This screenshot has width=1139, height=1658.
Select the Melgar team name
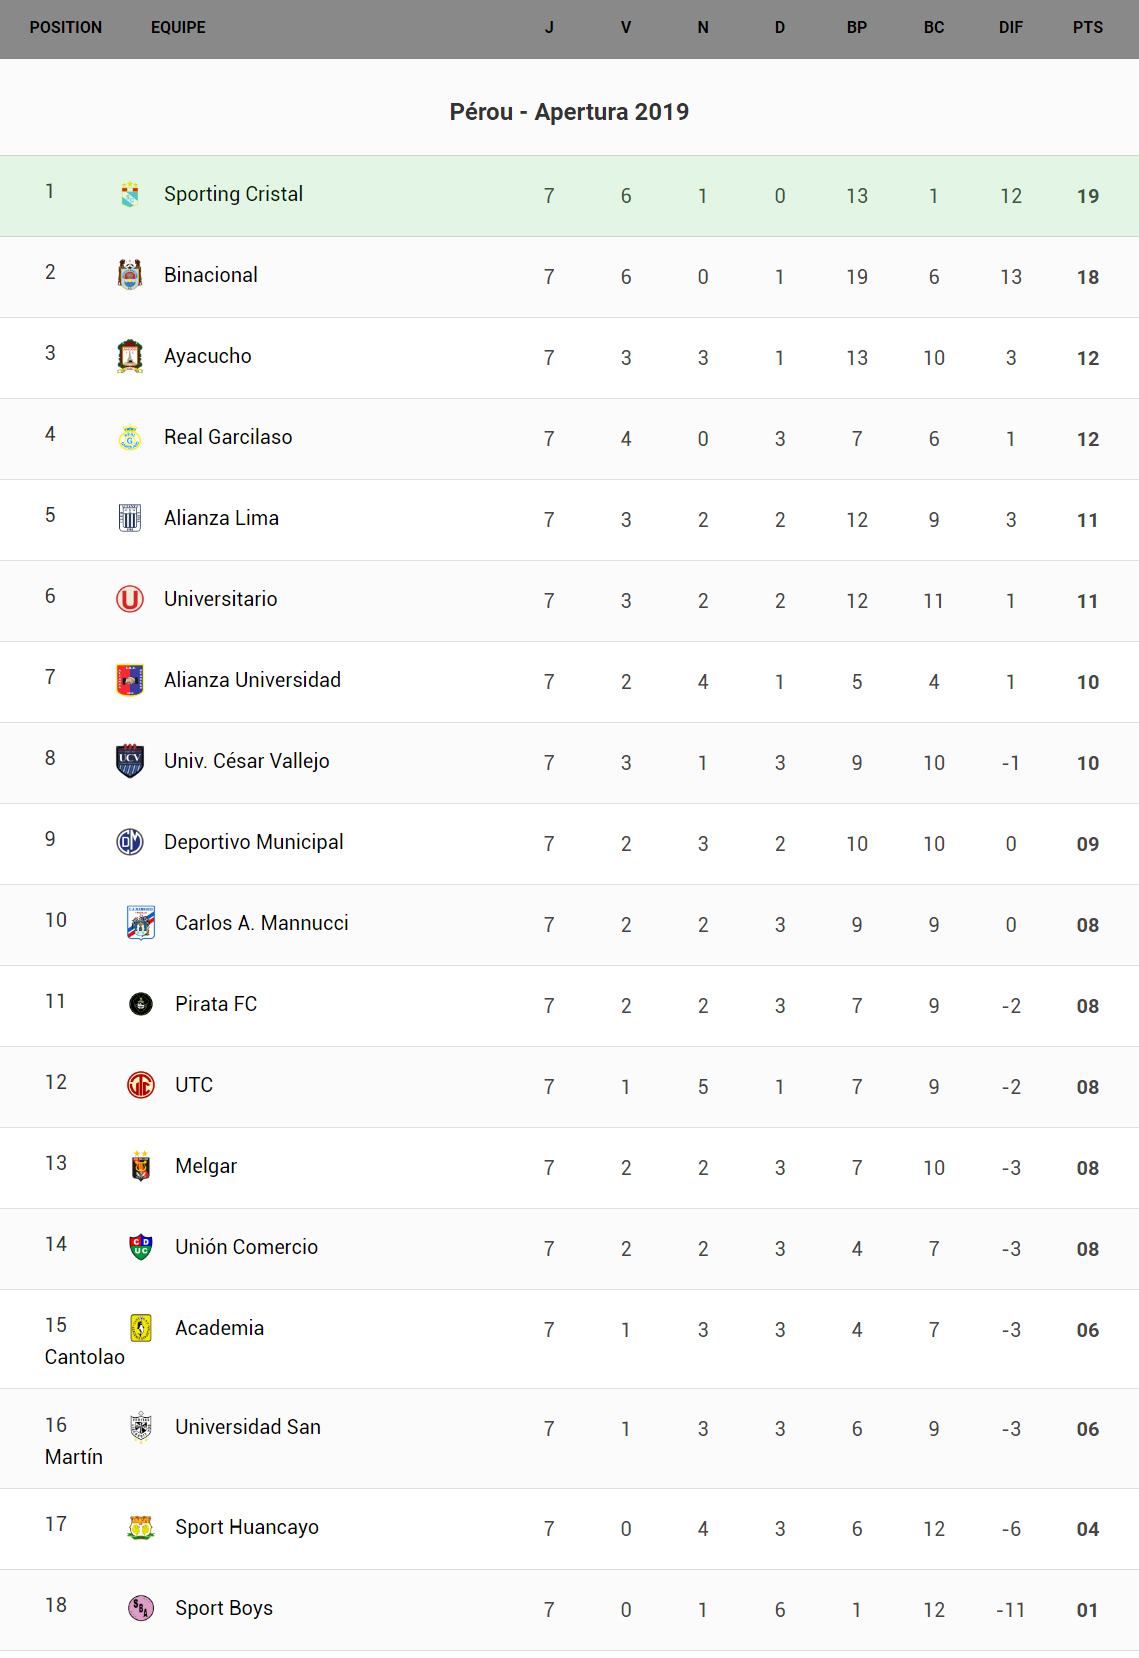click(206, 1166)
